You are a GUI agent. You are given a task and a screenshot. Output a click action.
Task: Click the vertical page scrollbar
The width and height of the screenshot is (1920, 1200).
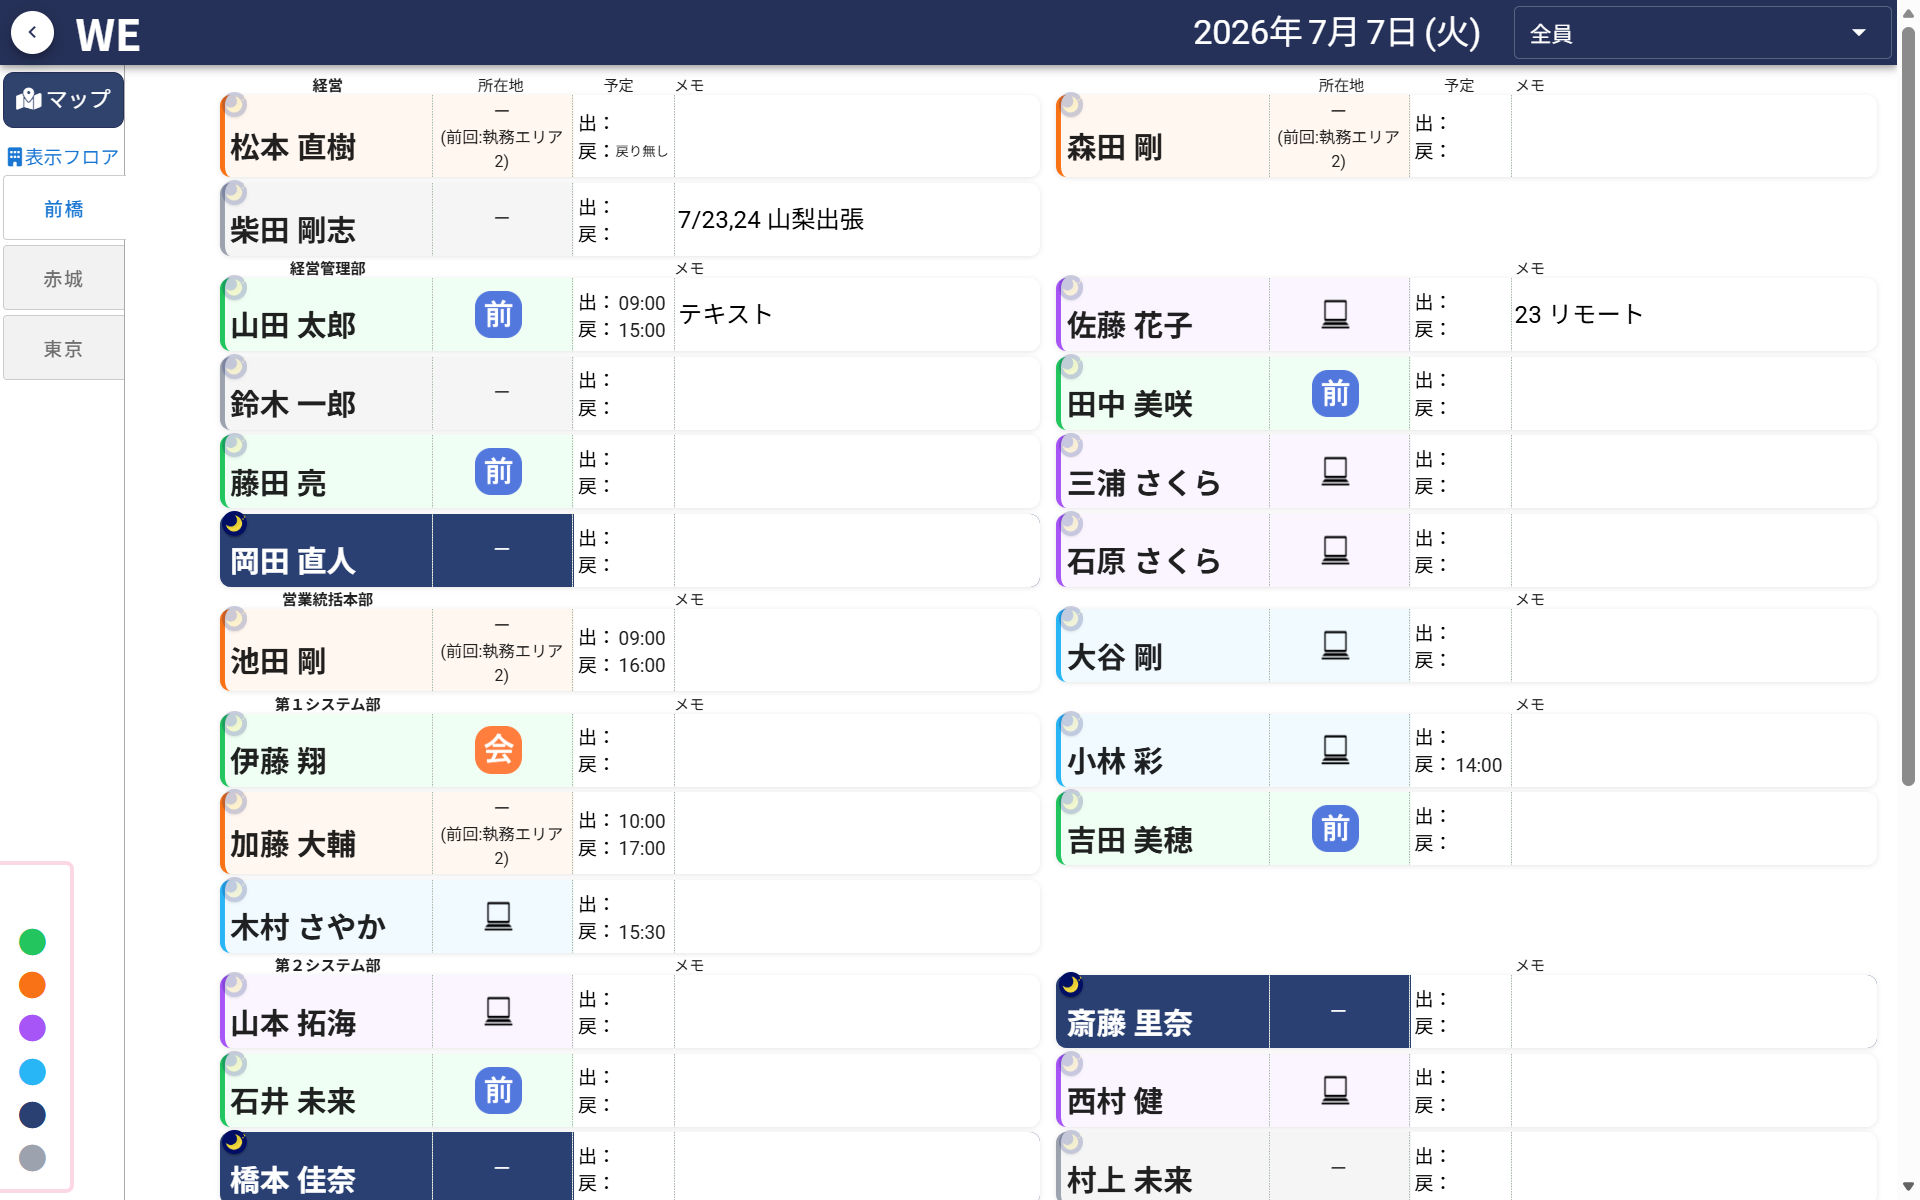1908,405
